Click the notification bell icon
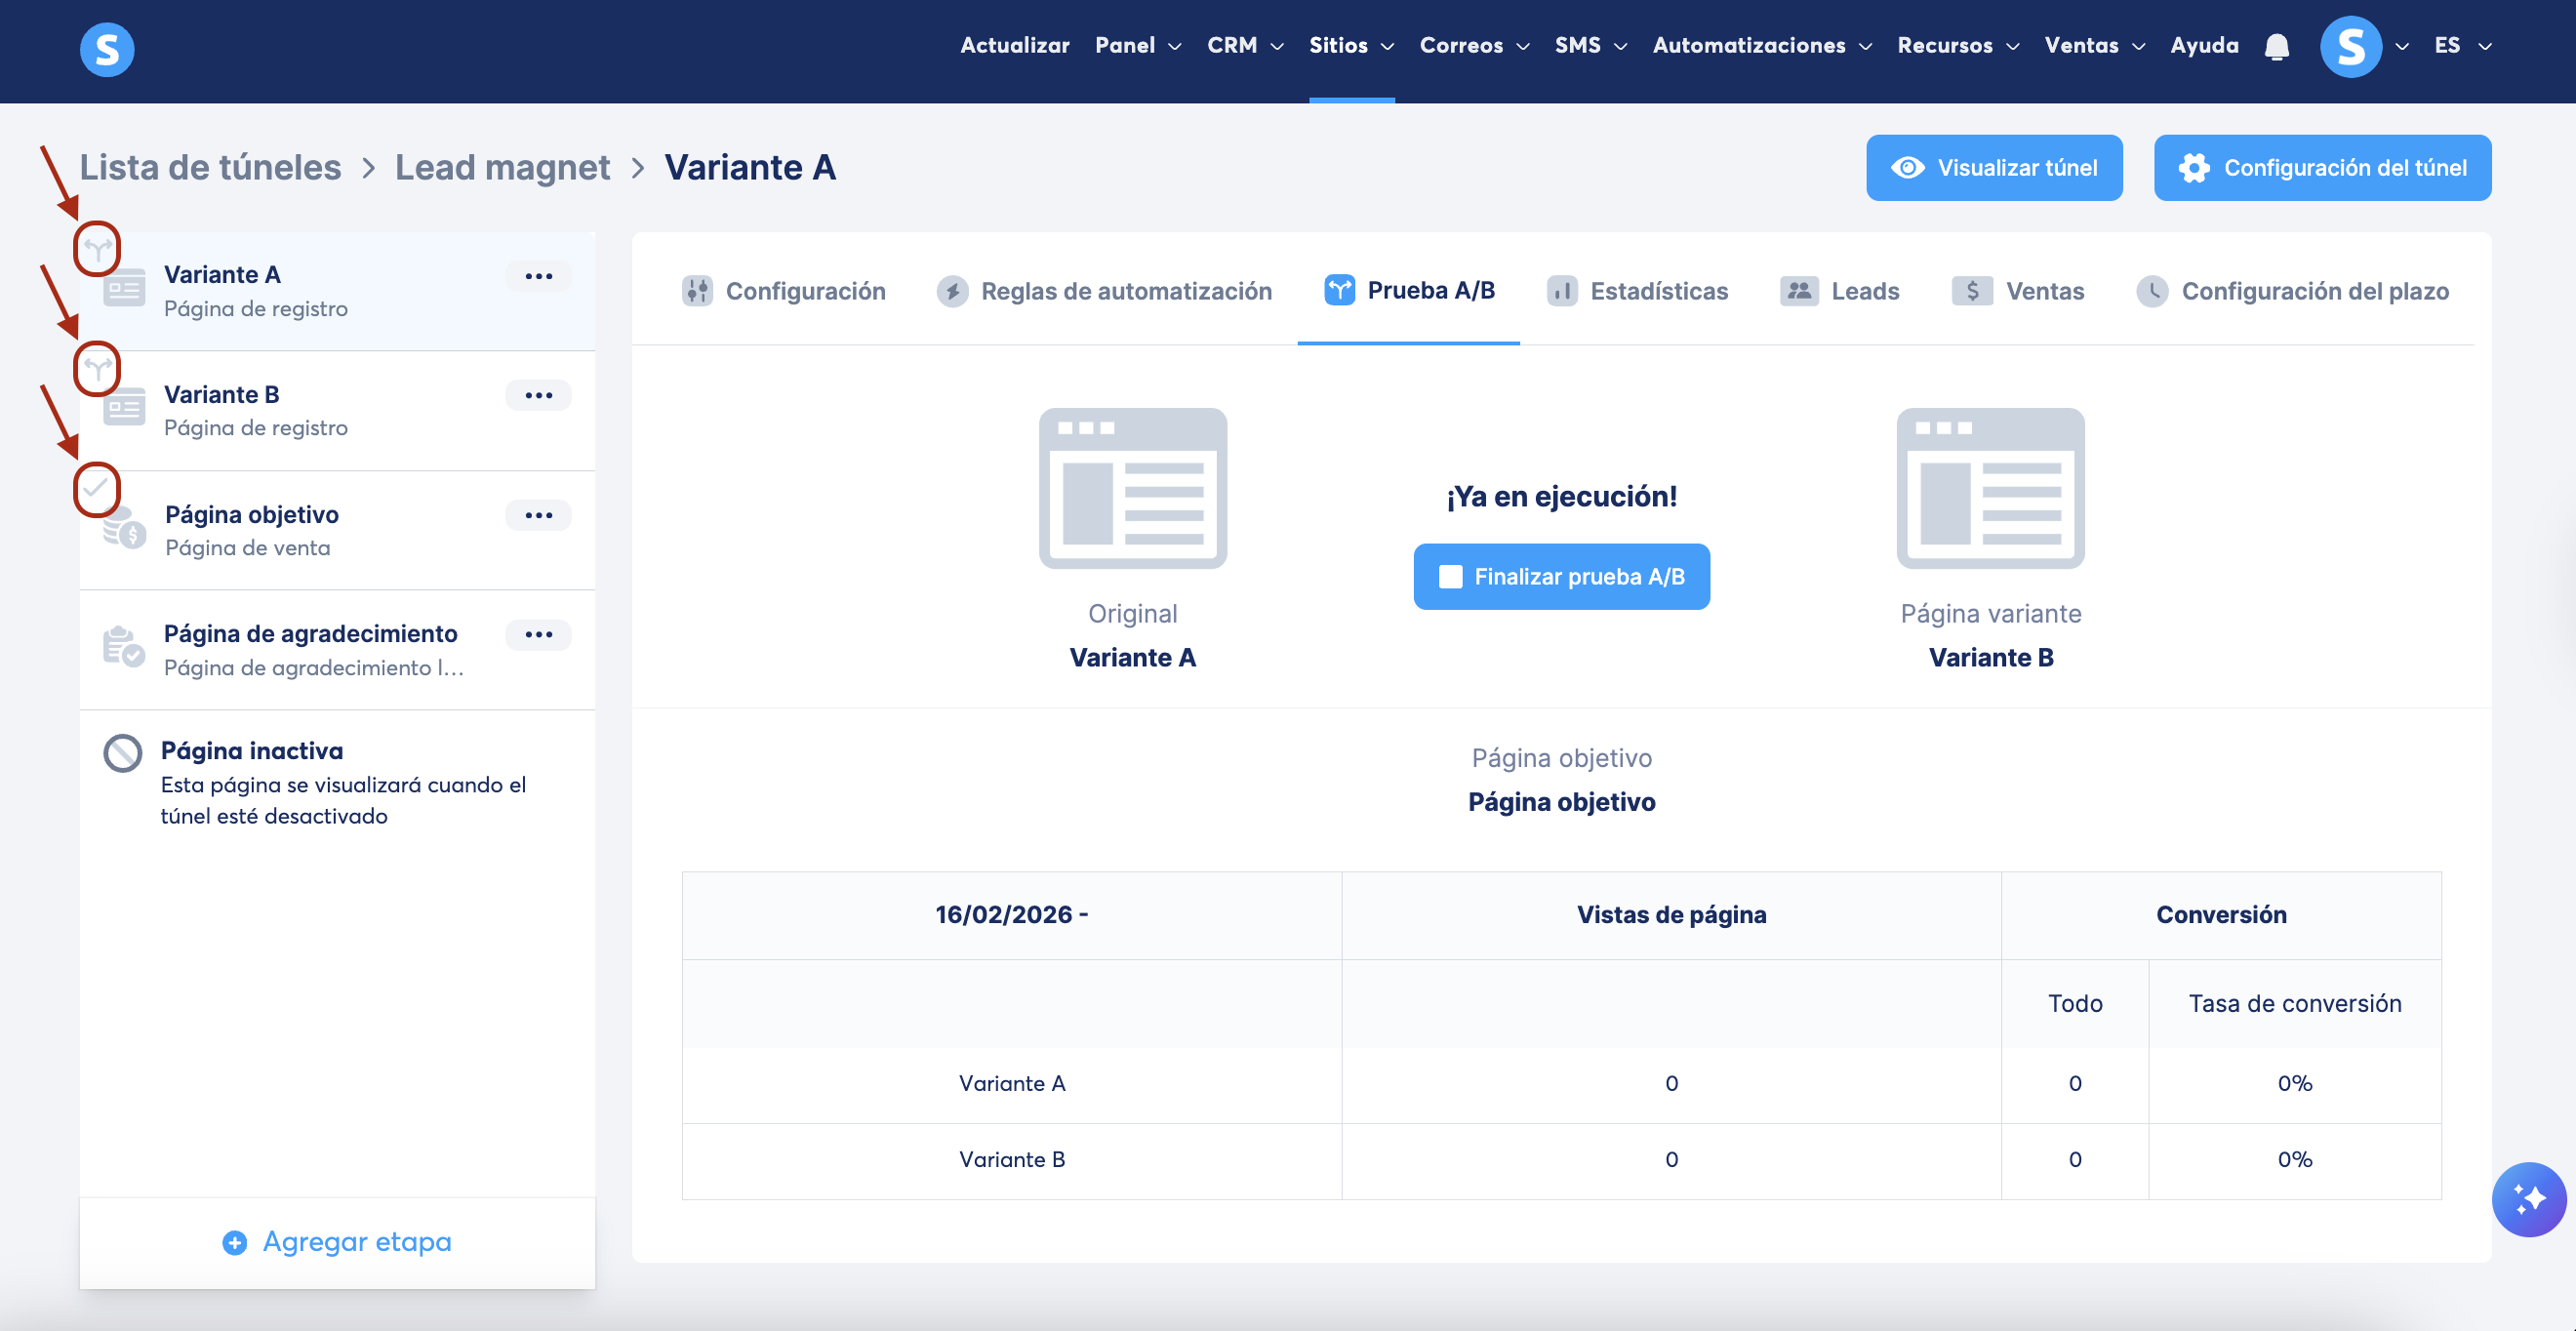 click(x=2276, y=47)
